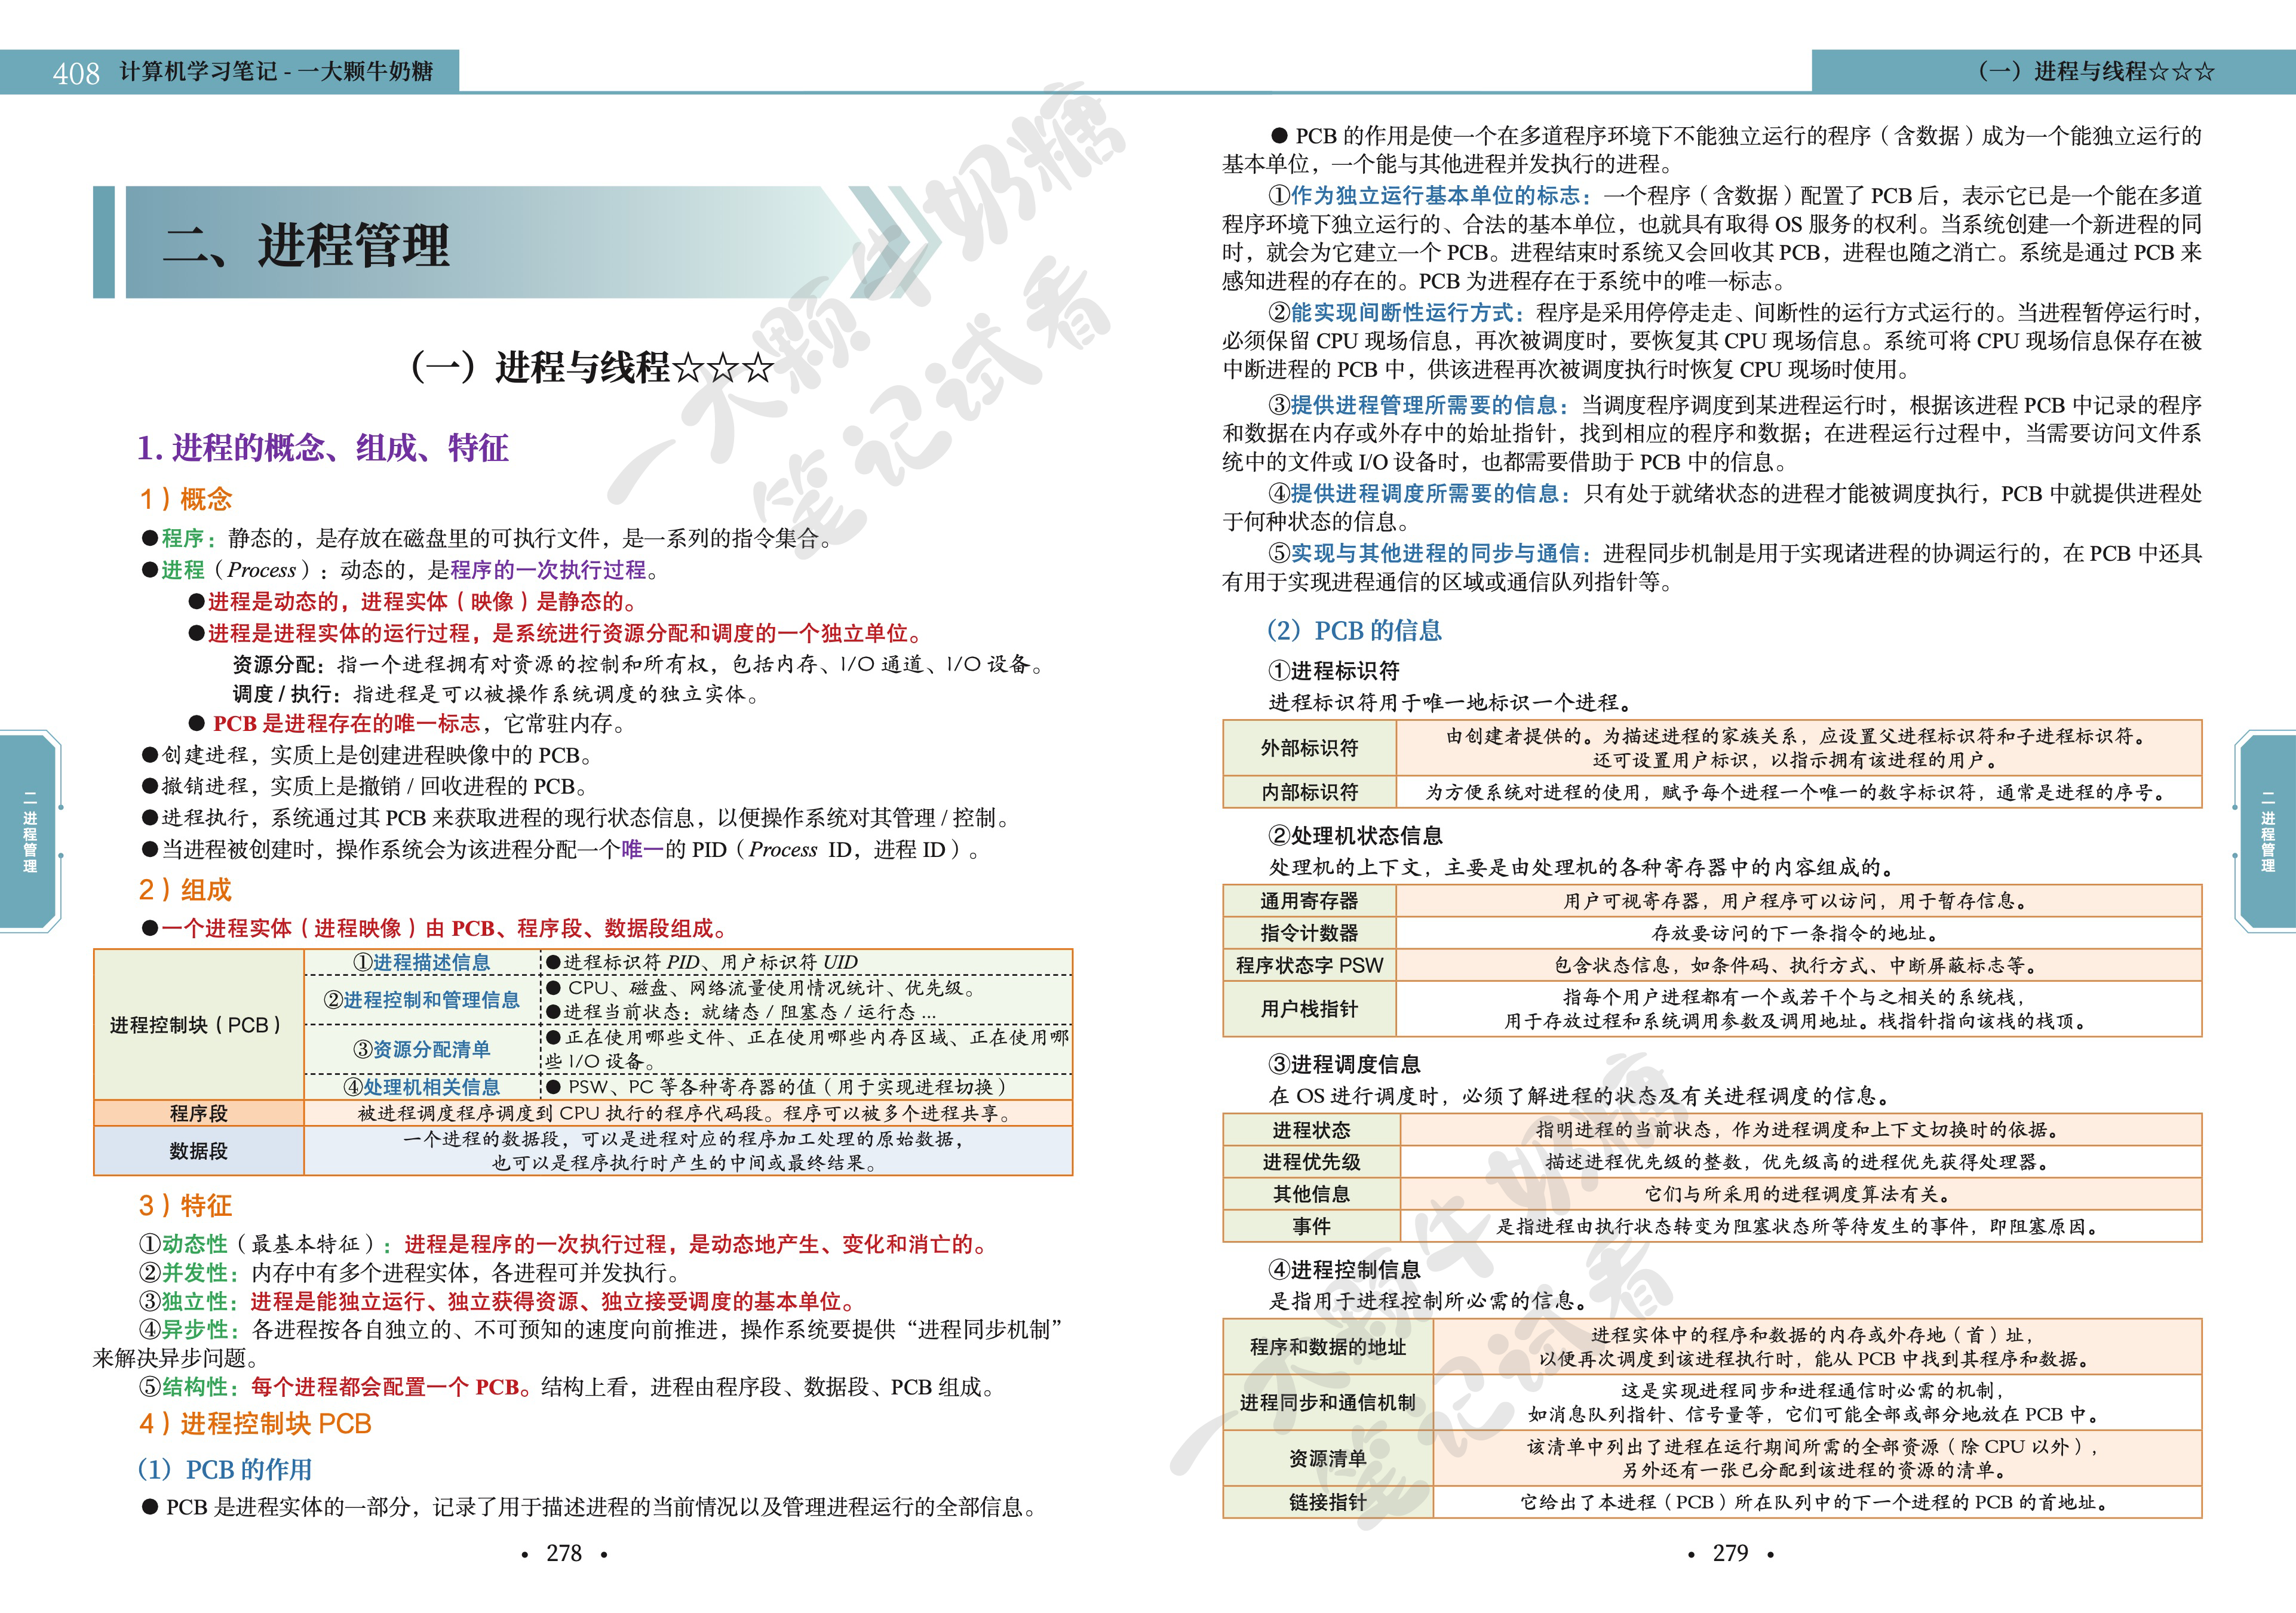Click the blue heading (1) PCB 的作用
The height and width of the screenshot is (1613, 2296).
point(225,1469)
